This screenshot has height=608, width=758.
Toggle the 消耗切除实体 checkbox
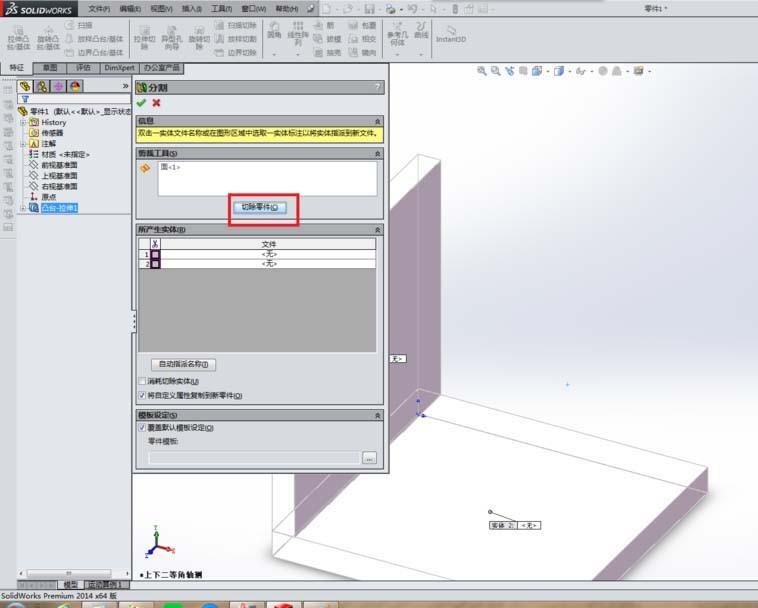click(142, 381)
